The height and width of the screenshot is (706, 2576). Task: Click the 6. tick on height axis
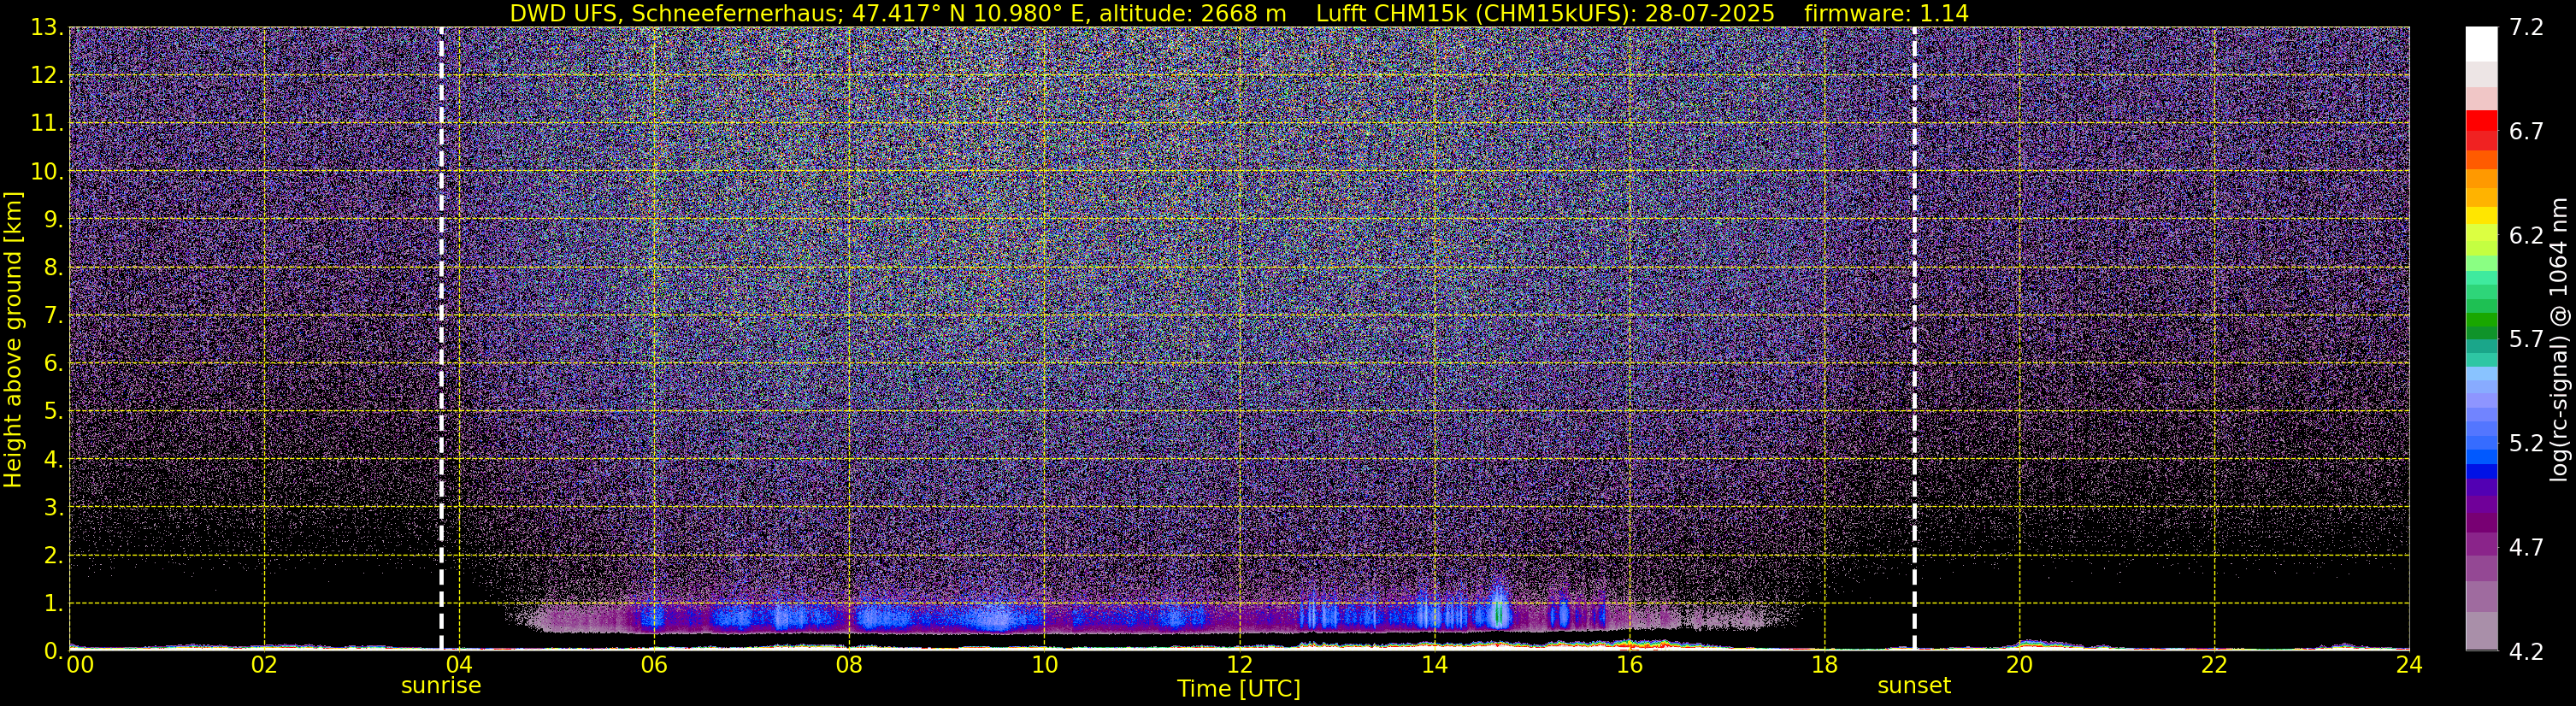tap(53, 364)
